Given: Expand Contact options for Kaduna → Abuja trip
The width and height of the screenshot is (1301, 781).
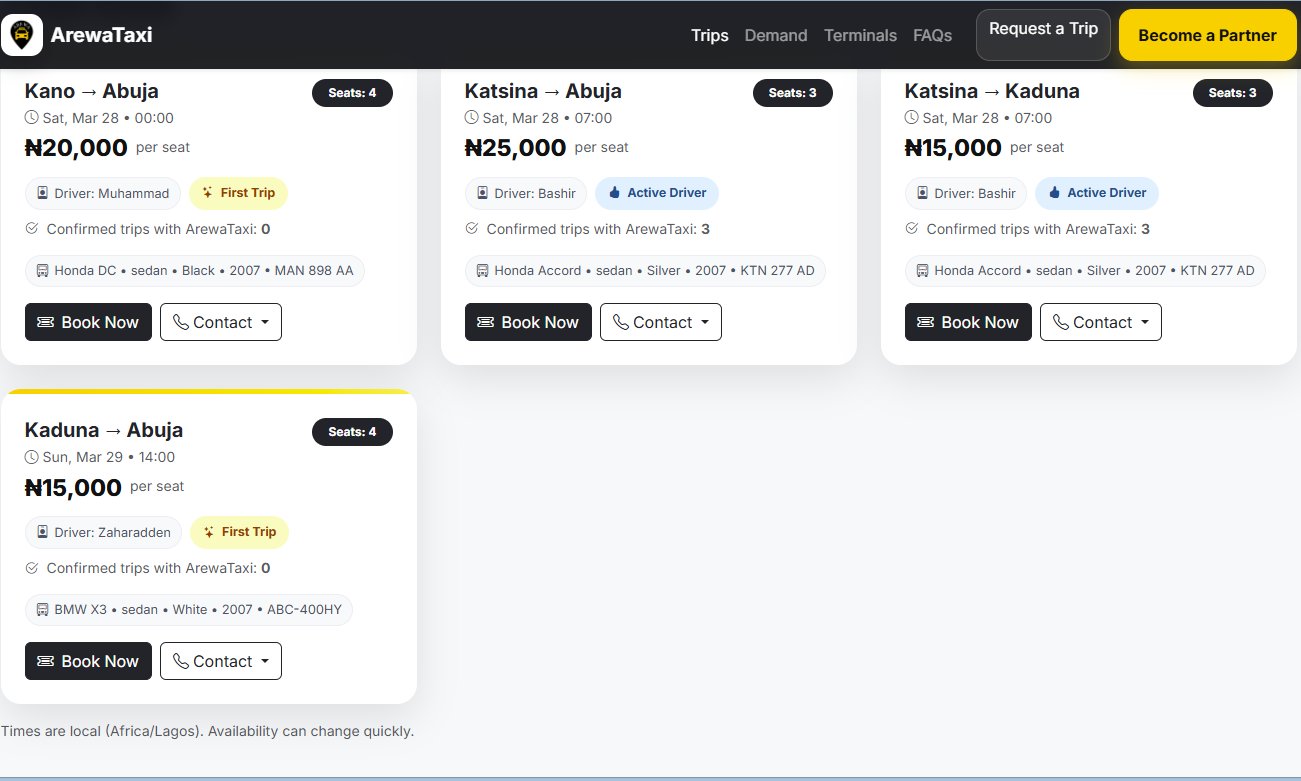Looking at the screenshot, I should tap(221, 661).
